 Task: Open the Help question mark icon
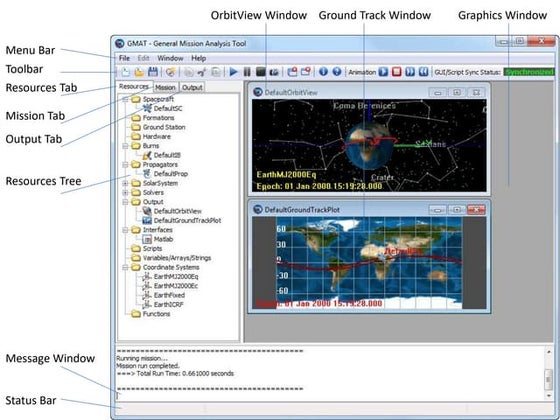(337, 72)
